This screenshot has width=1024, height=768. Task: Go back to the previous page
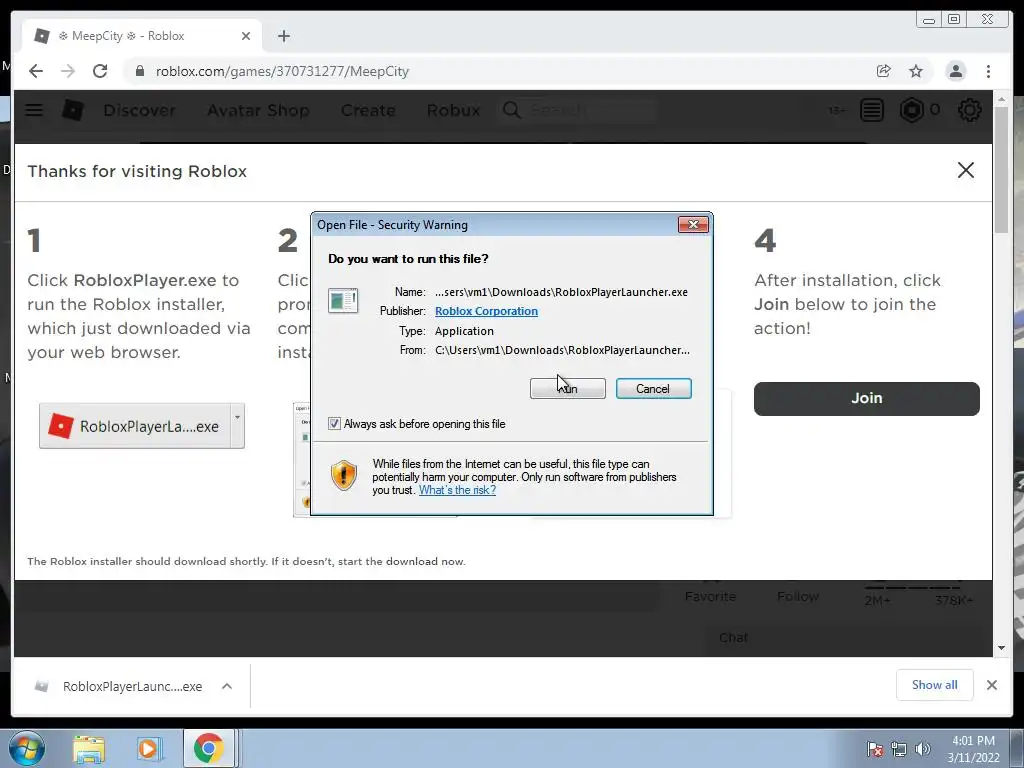[x=36, y=71]
